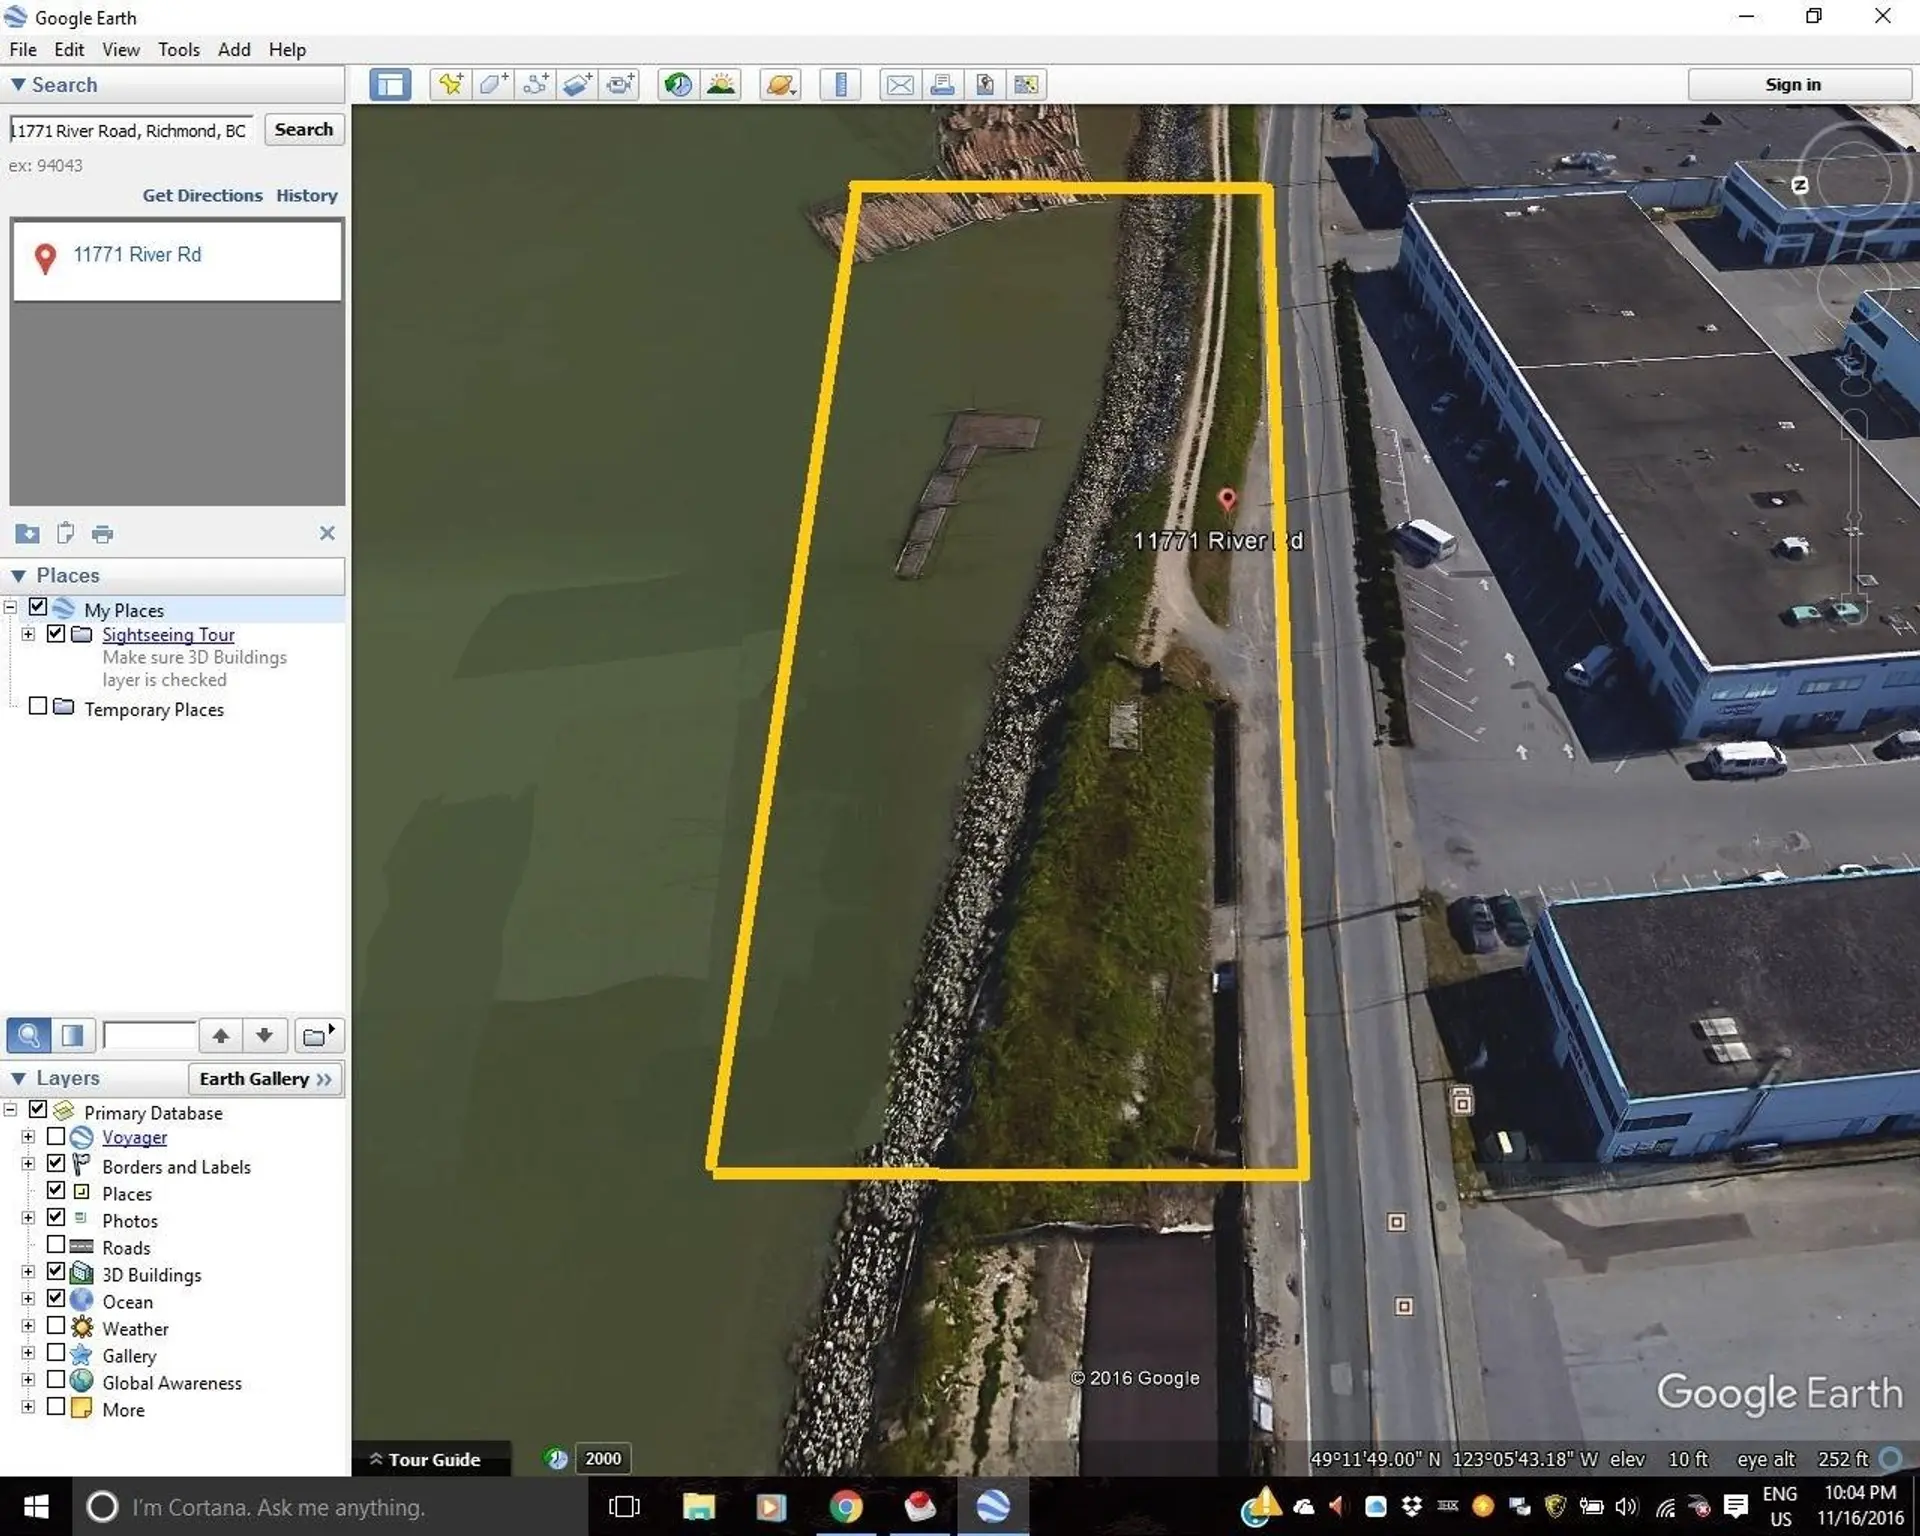Click the Add Placemark pushpin icon
The image size is (1920, 1536).
450,85
